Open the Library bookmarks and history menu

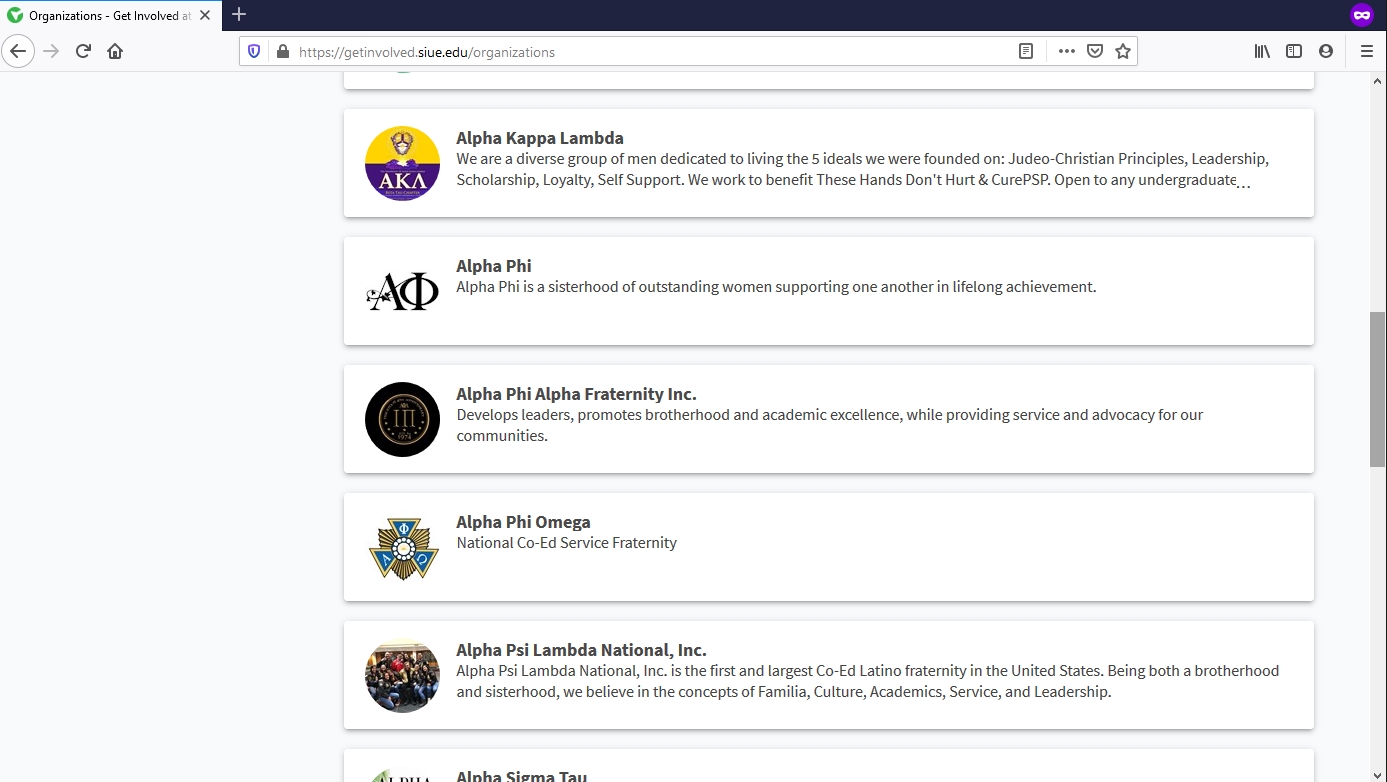(1262, 51)
